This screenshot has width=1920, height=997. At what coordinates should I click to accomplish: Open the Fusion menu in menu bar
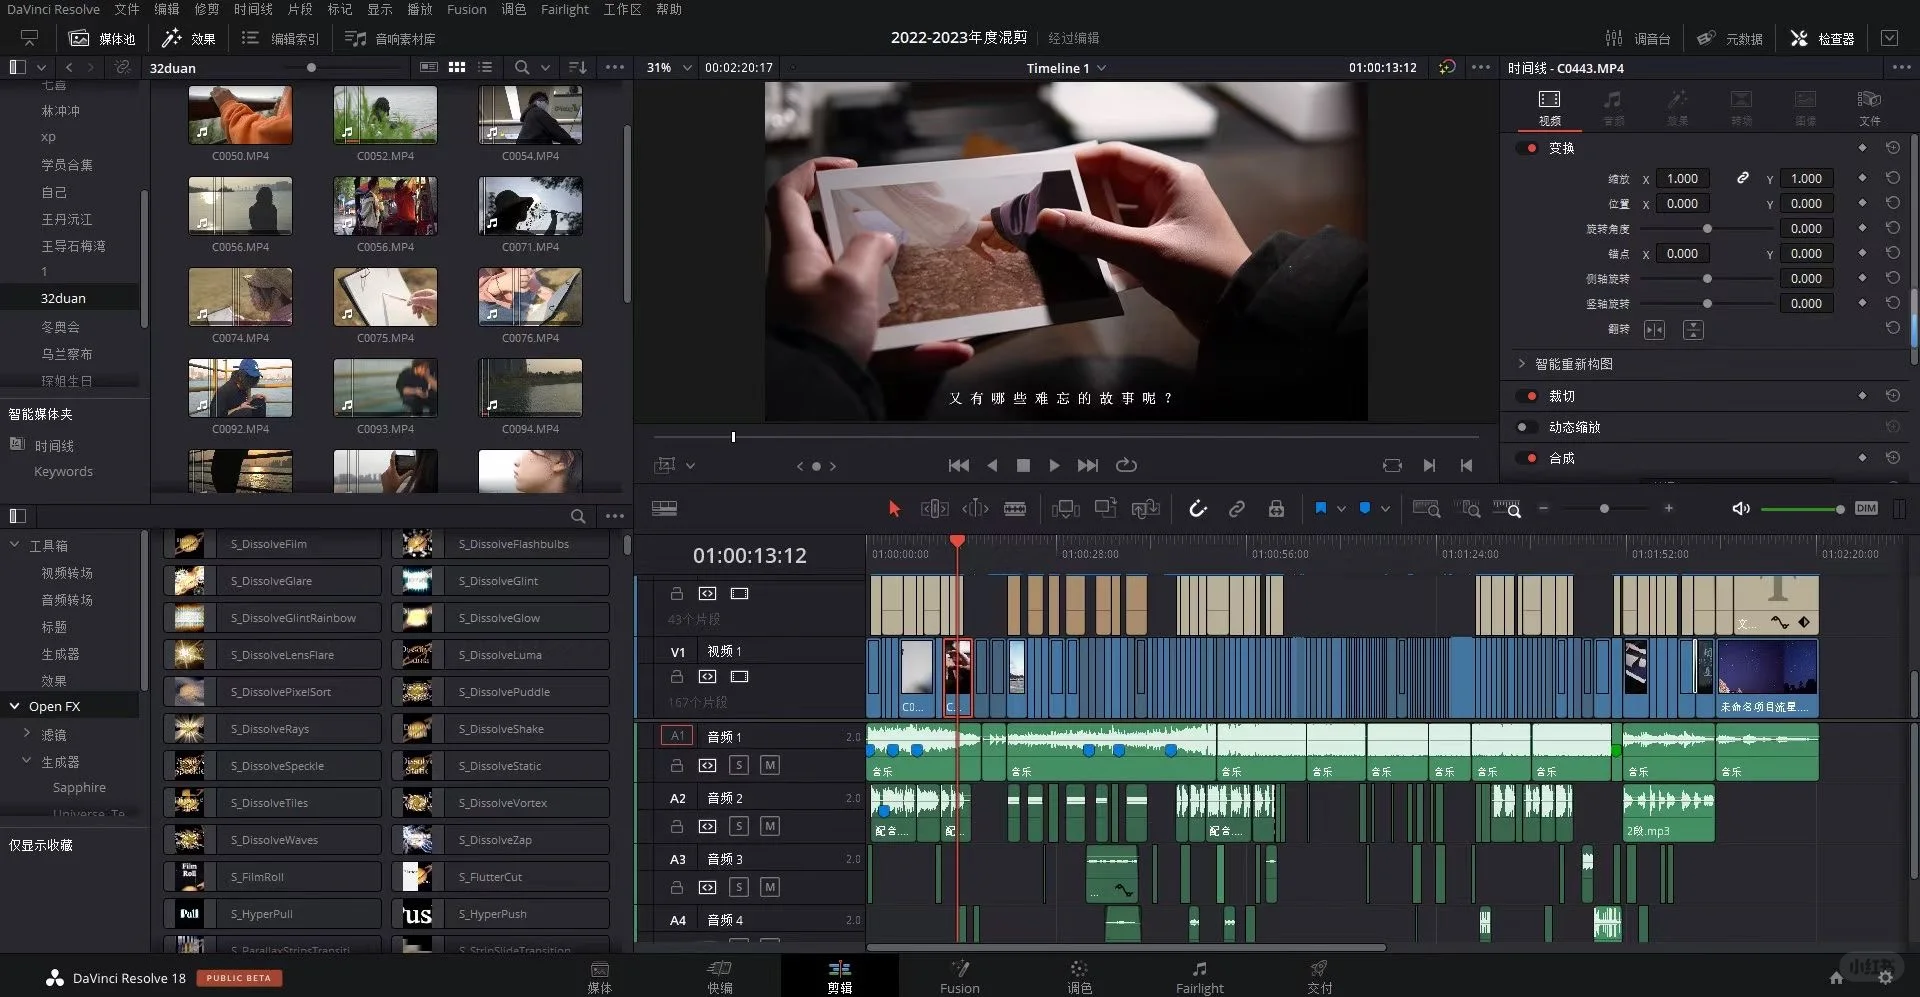[x=466, y=9]
